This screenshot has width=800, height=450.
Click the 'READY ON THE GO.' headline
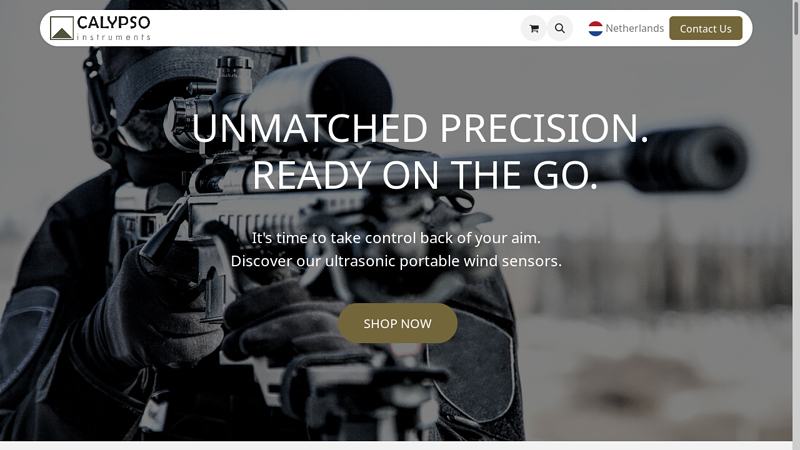(424, 175)
